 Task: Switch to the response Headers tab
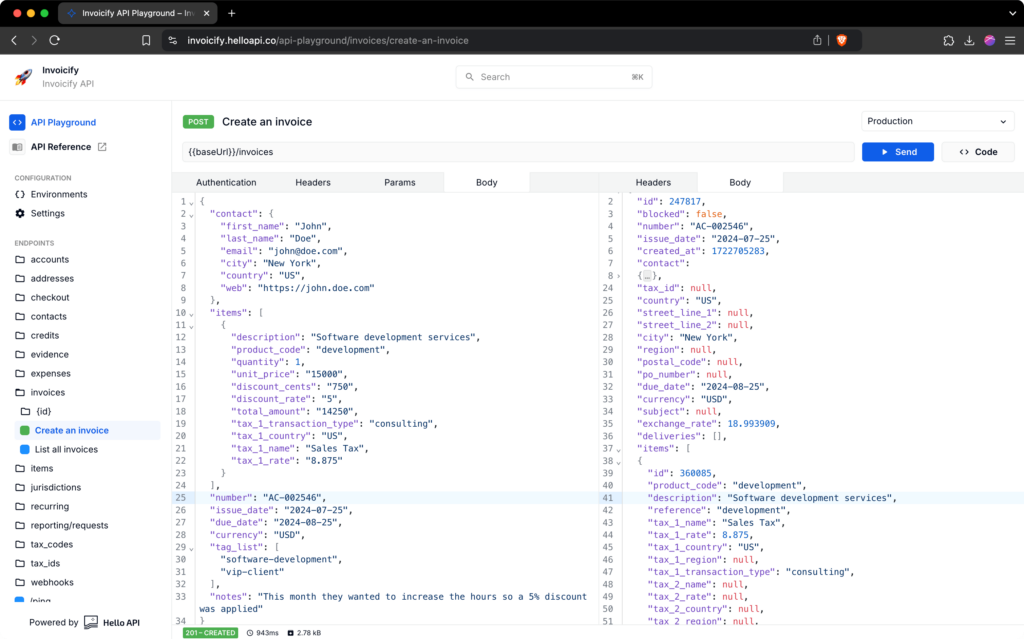point(653,182)
